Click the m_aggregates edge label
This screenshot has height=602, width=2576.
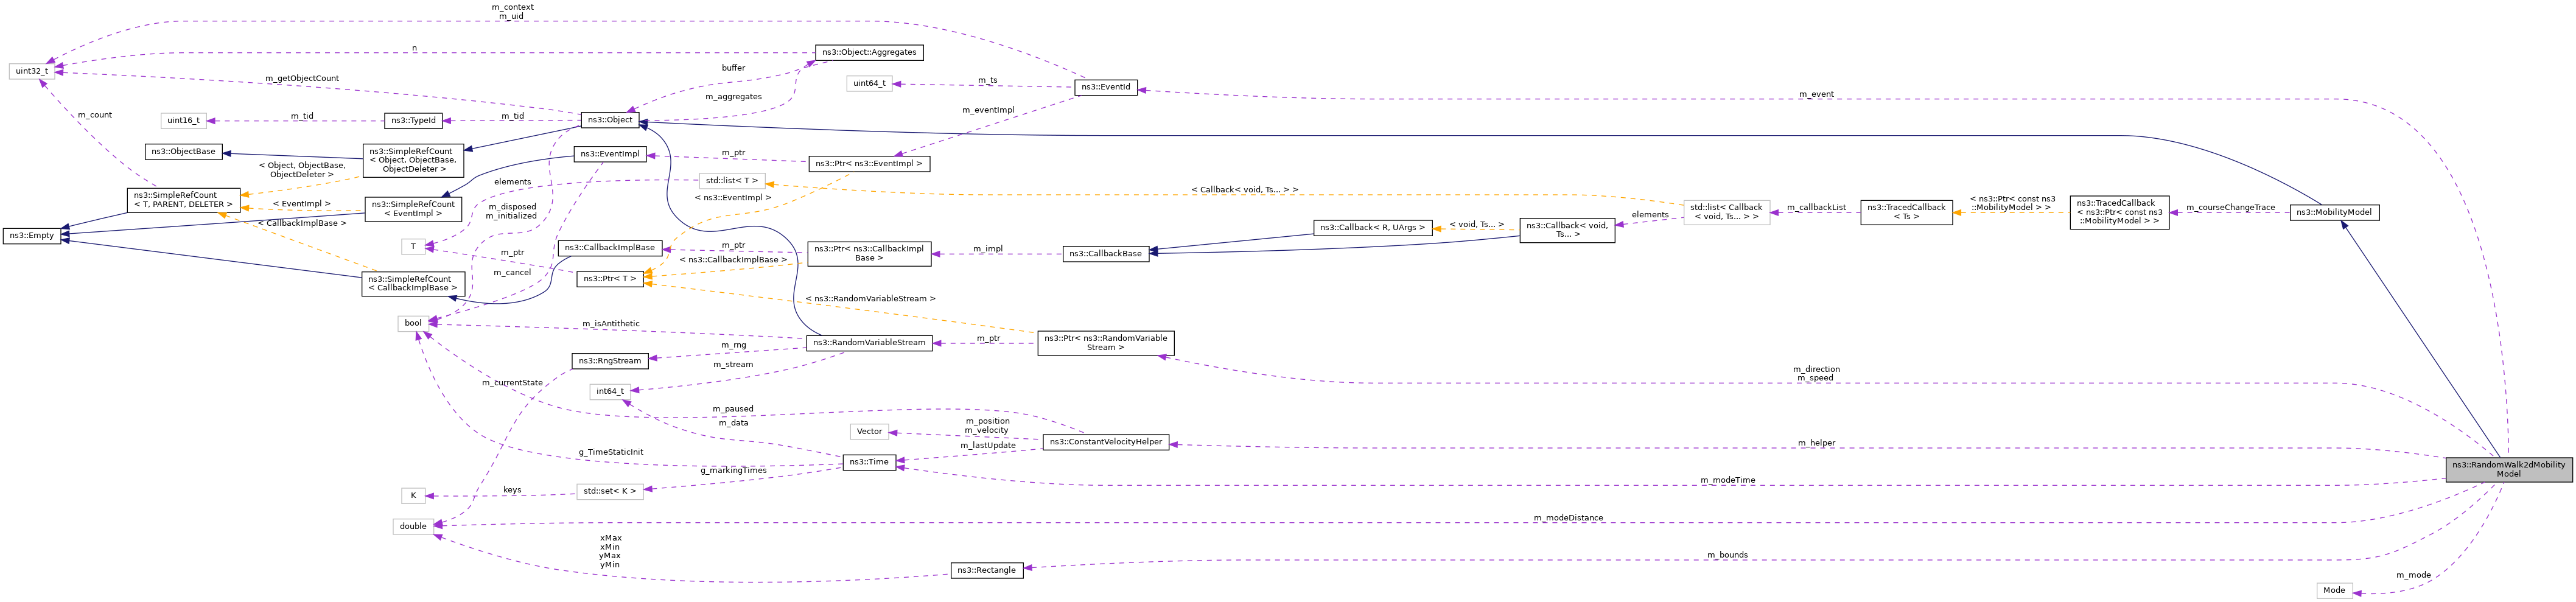point(733,97)
